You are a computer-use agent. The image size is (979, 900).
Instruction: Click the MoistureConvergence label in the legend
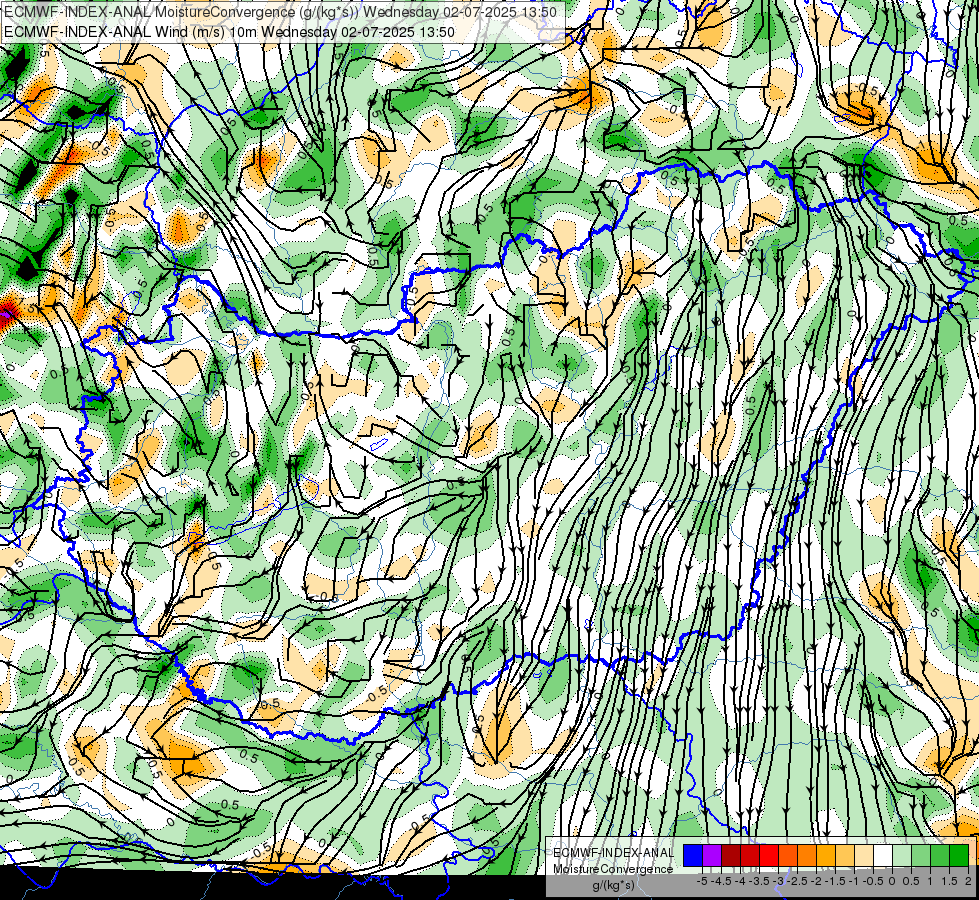click(x=613, y=869)
